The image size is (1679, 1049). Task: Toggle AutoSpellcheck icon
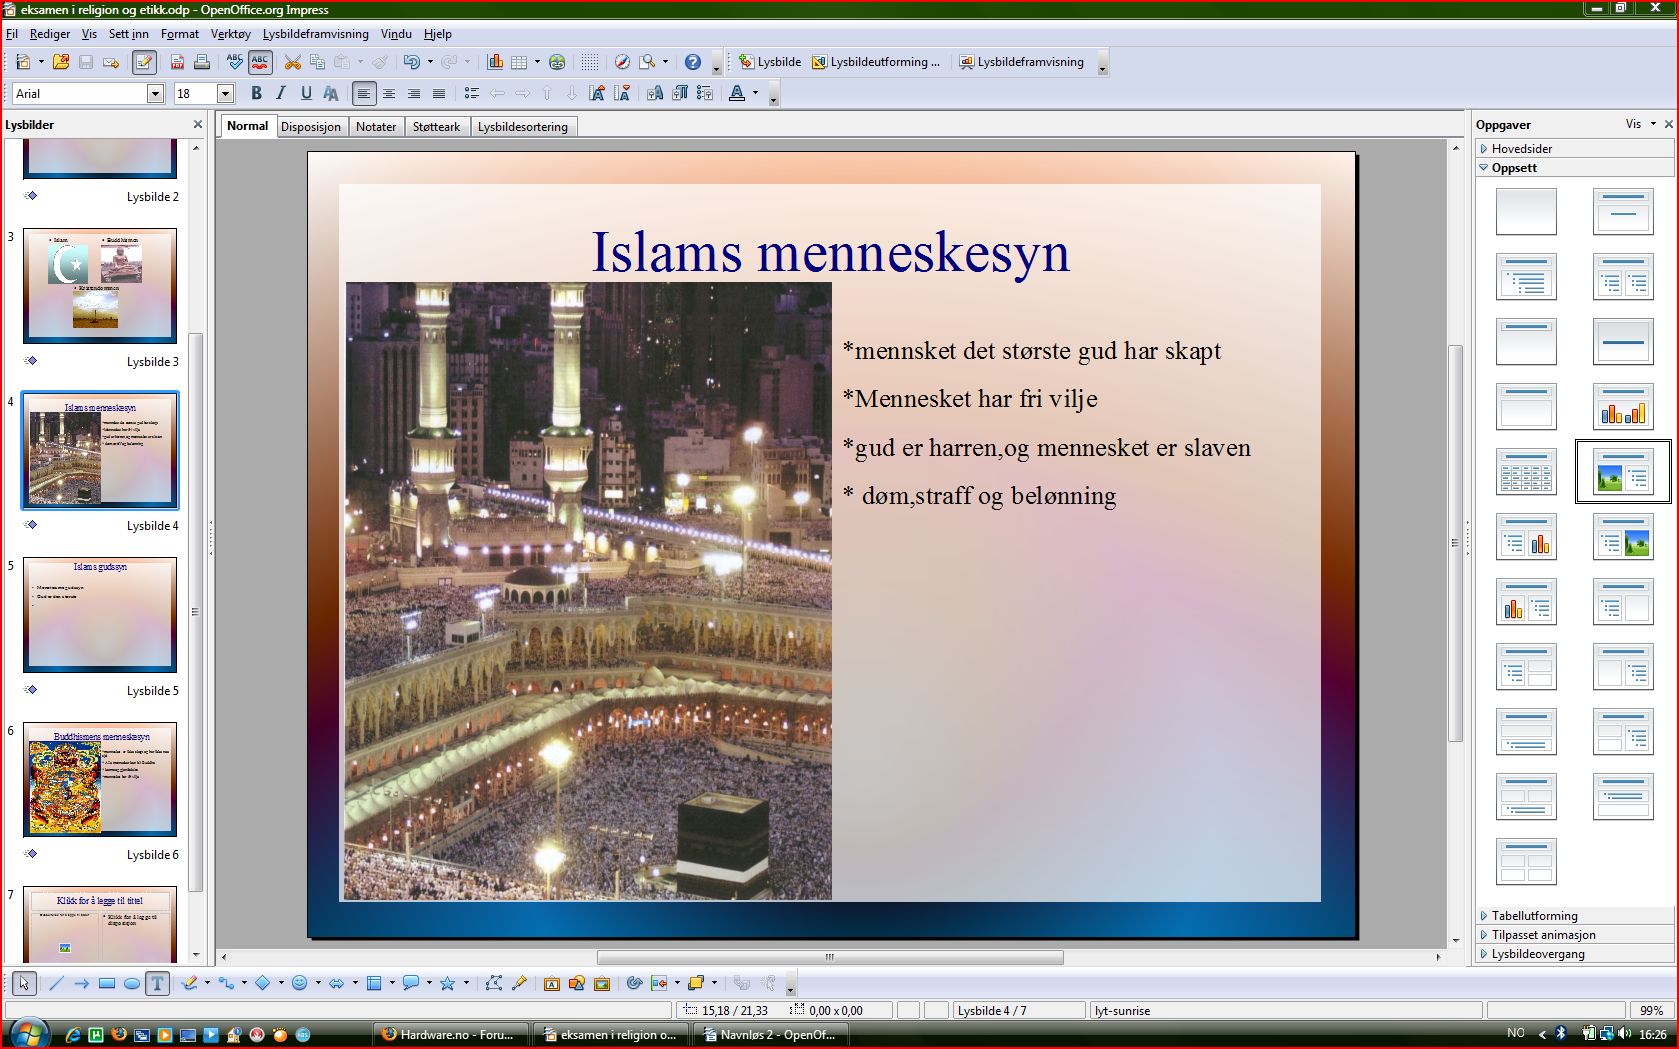tap(260, 62)
